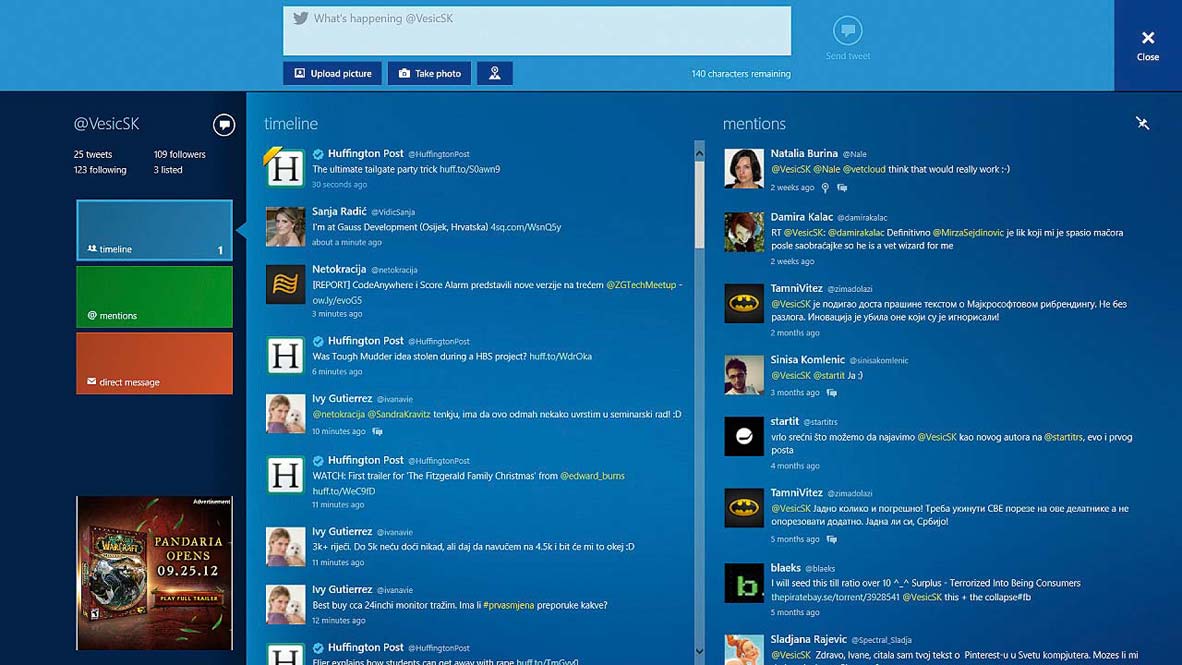1182x665 pixels.
Task: Click the timeline column's vertical scrollbar thumb
Action: [x=699, y=205]
